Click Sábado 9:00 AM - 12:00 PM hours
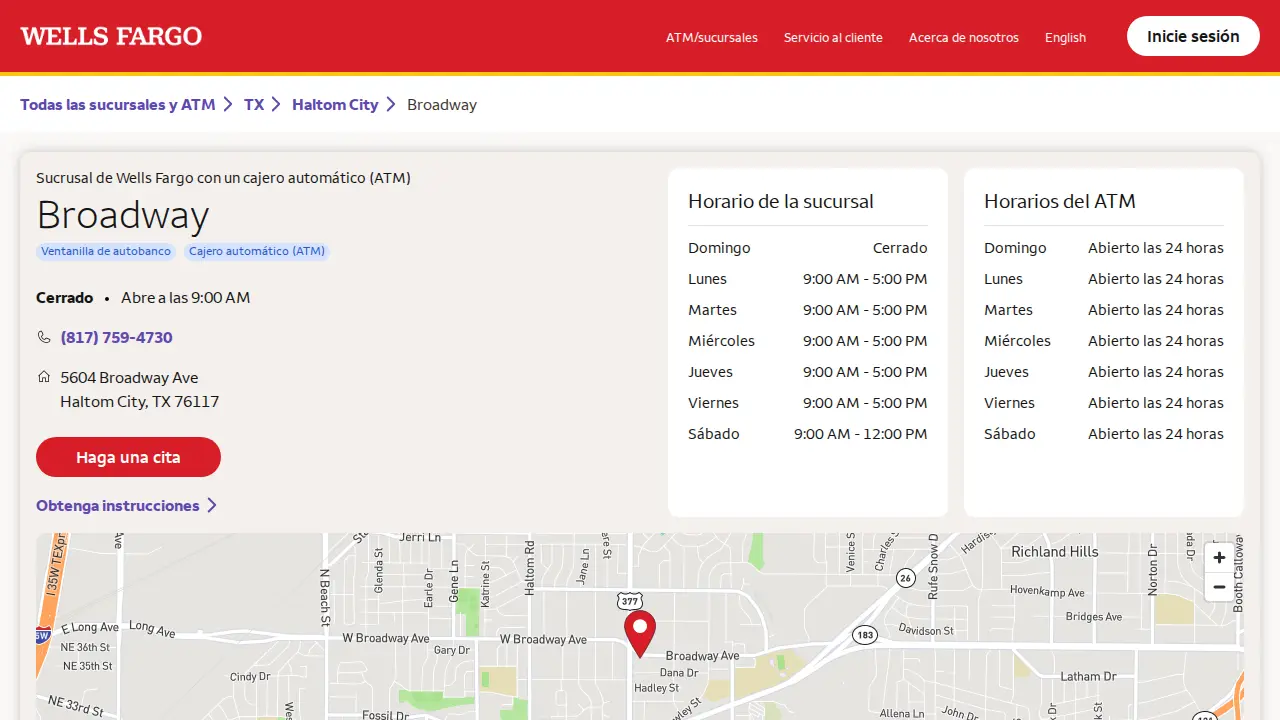Image resolution: width=1280 pixels, height=720 pixels. tap(808, 434)
